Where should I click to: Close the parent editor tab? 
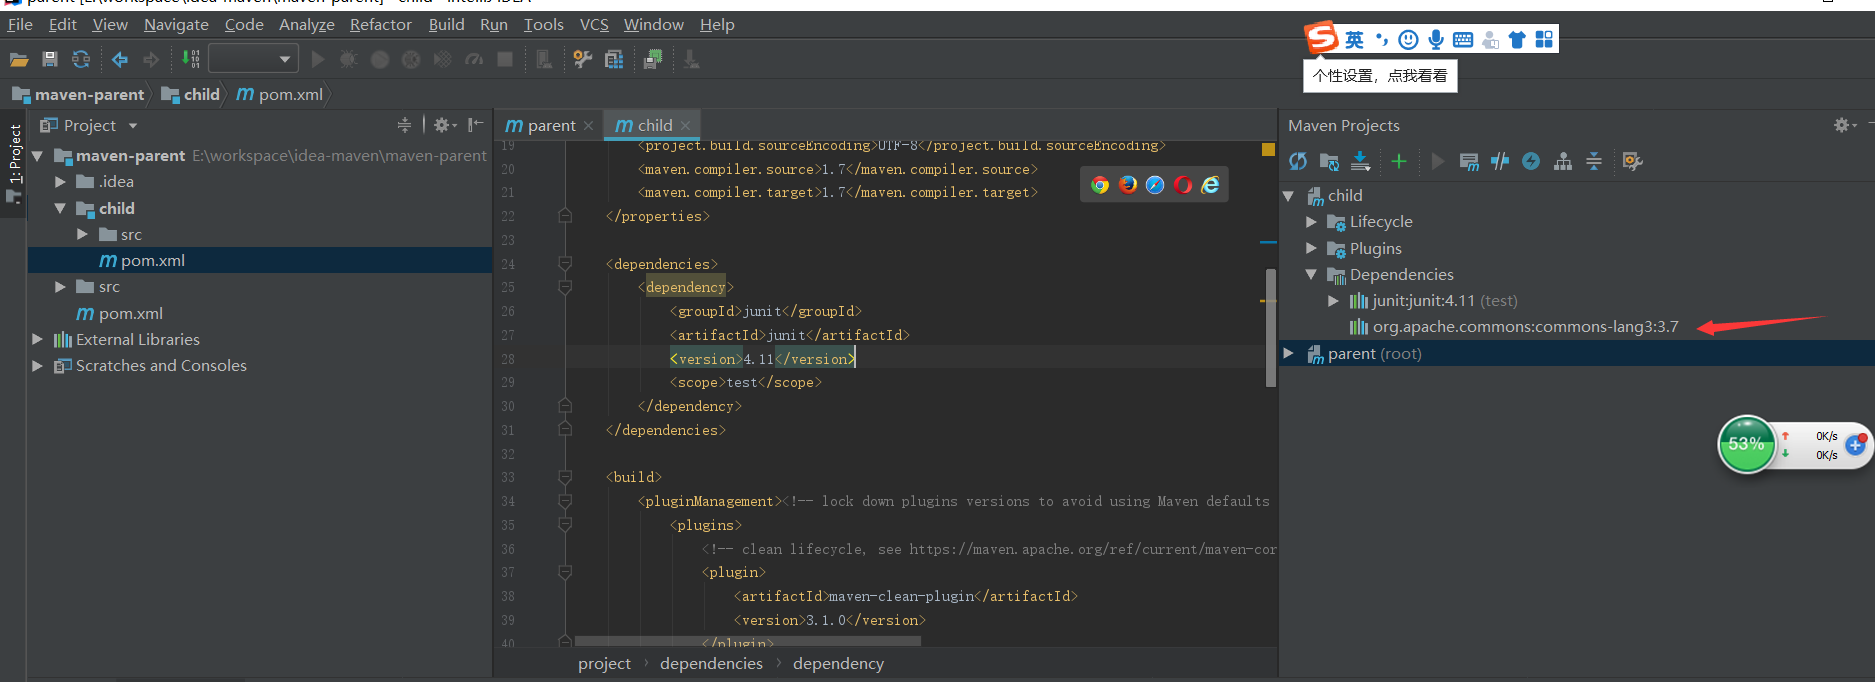[x=589, y=125]
